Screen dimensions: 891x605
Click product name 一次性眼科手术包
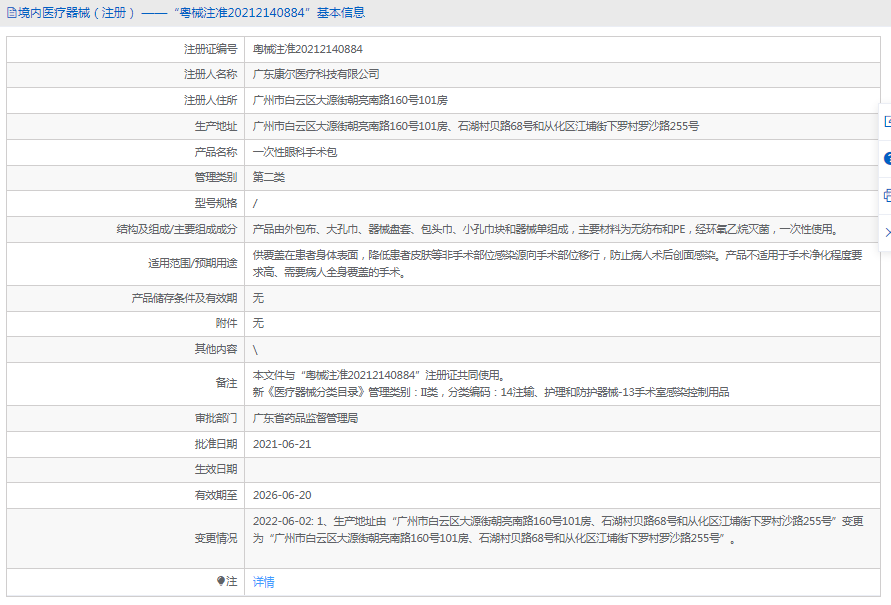point(295,152)
